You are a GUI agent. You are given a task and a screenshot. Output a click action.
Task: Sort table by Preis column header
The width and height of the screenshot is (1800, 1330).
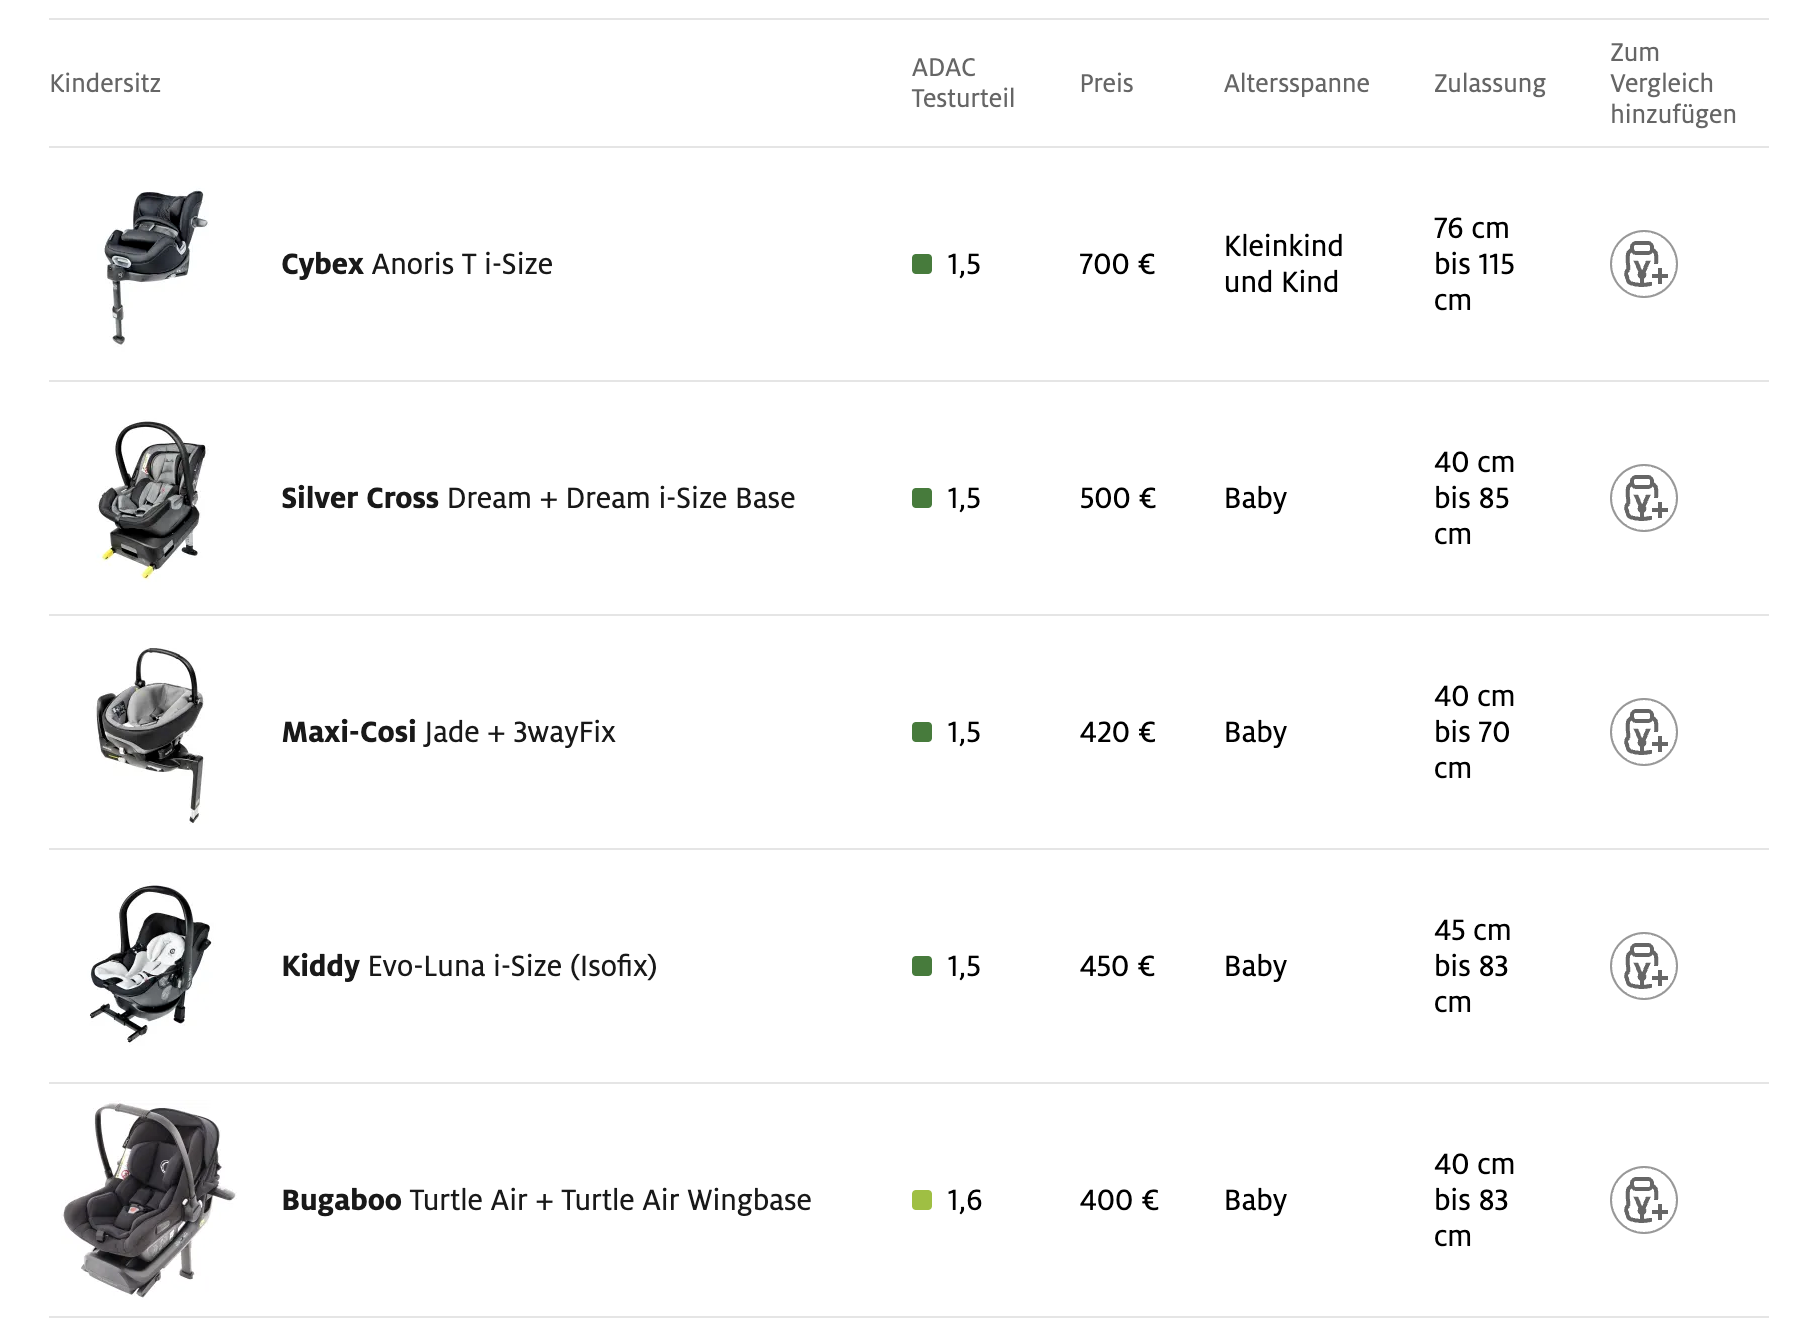1106,83
